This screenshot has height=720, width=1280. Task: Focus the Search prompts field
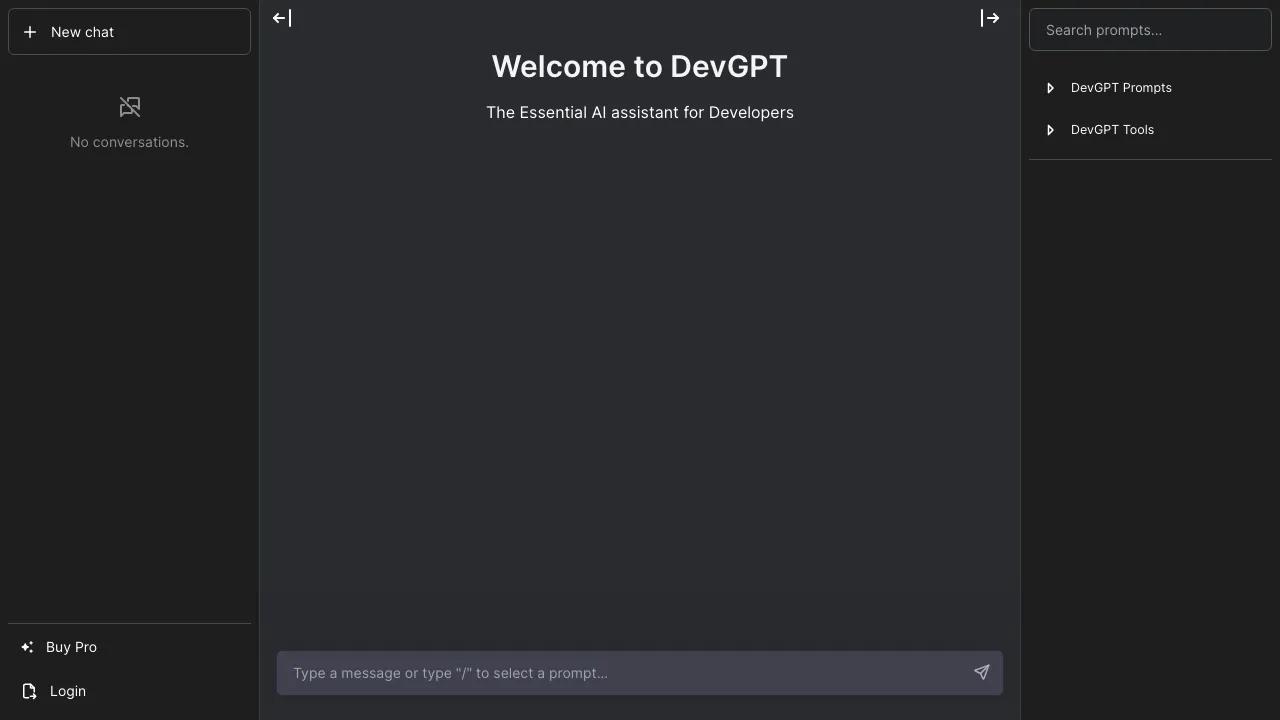(x=1150, y=30)
